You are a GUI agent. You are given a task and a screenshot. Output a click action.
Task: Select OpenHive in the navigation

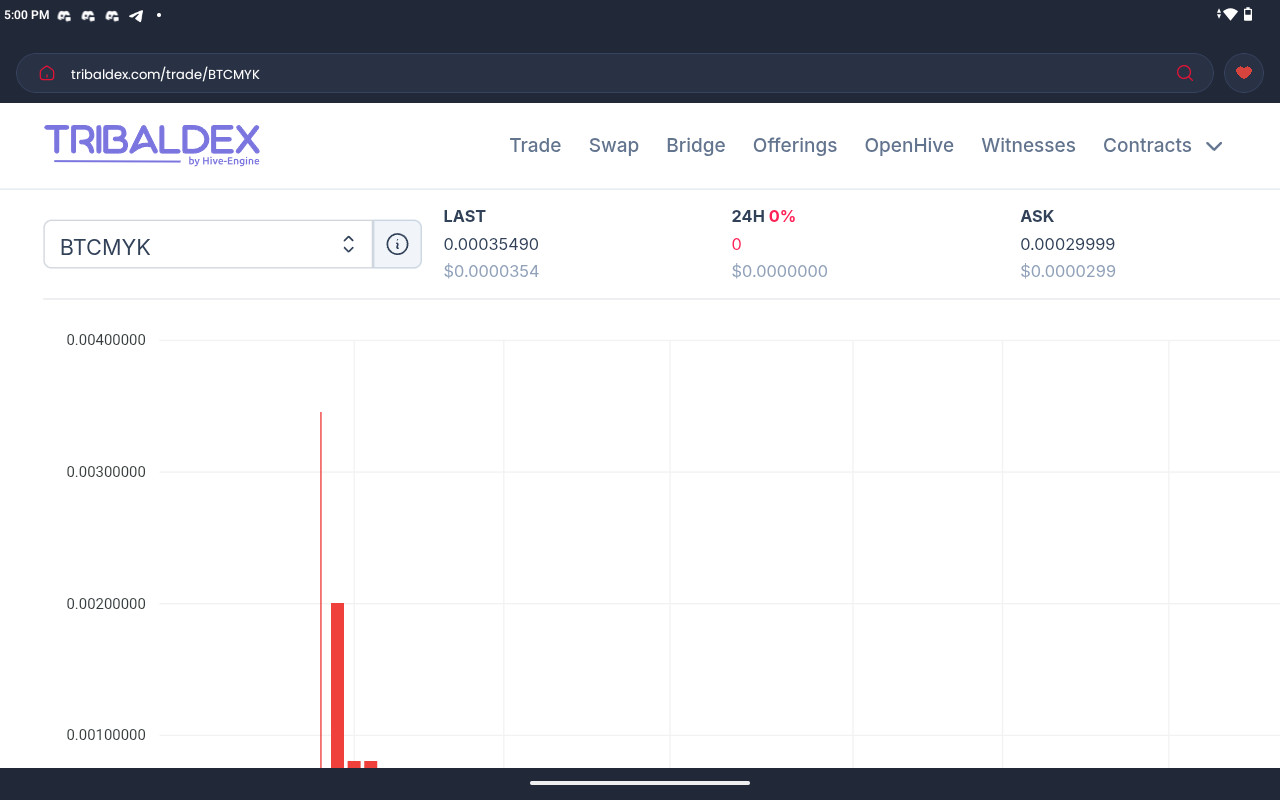click(x=909, y=146)
